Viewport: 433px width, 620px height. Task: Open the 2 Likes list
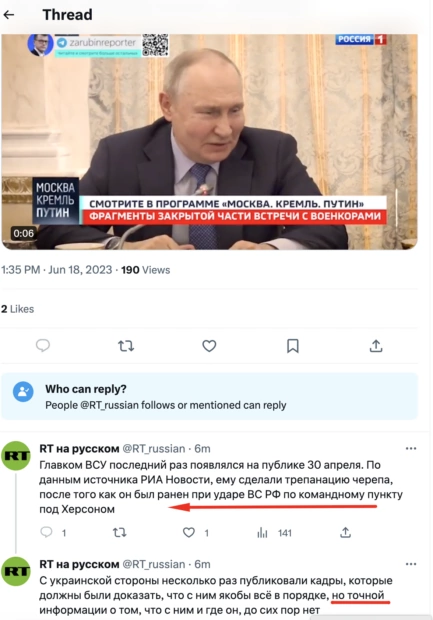pyautogui.click(x=17, y=309)
